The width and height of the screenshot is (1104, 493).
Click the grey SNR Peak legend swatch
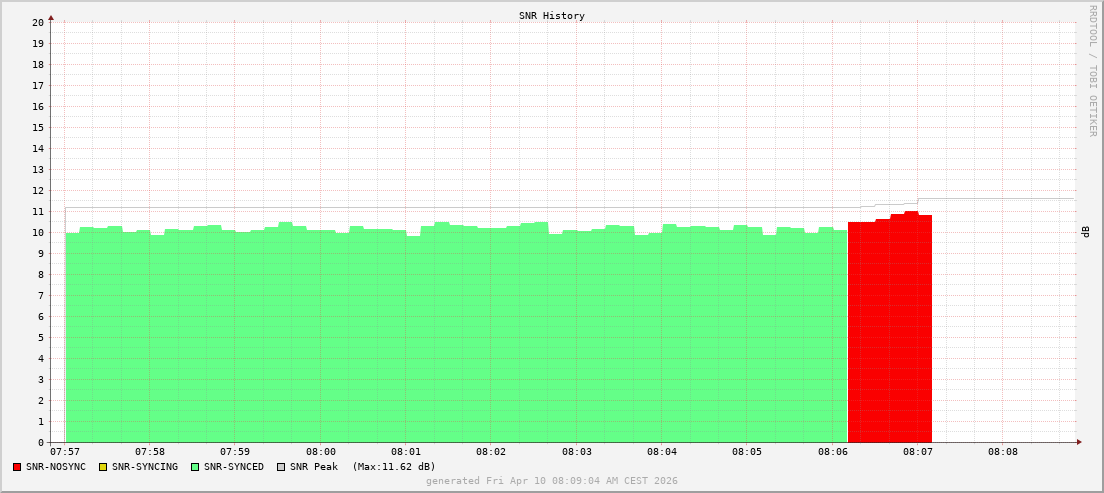[281, 467]
